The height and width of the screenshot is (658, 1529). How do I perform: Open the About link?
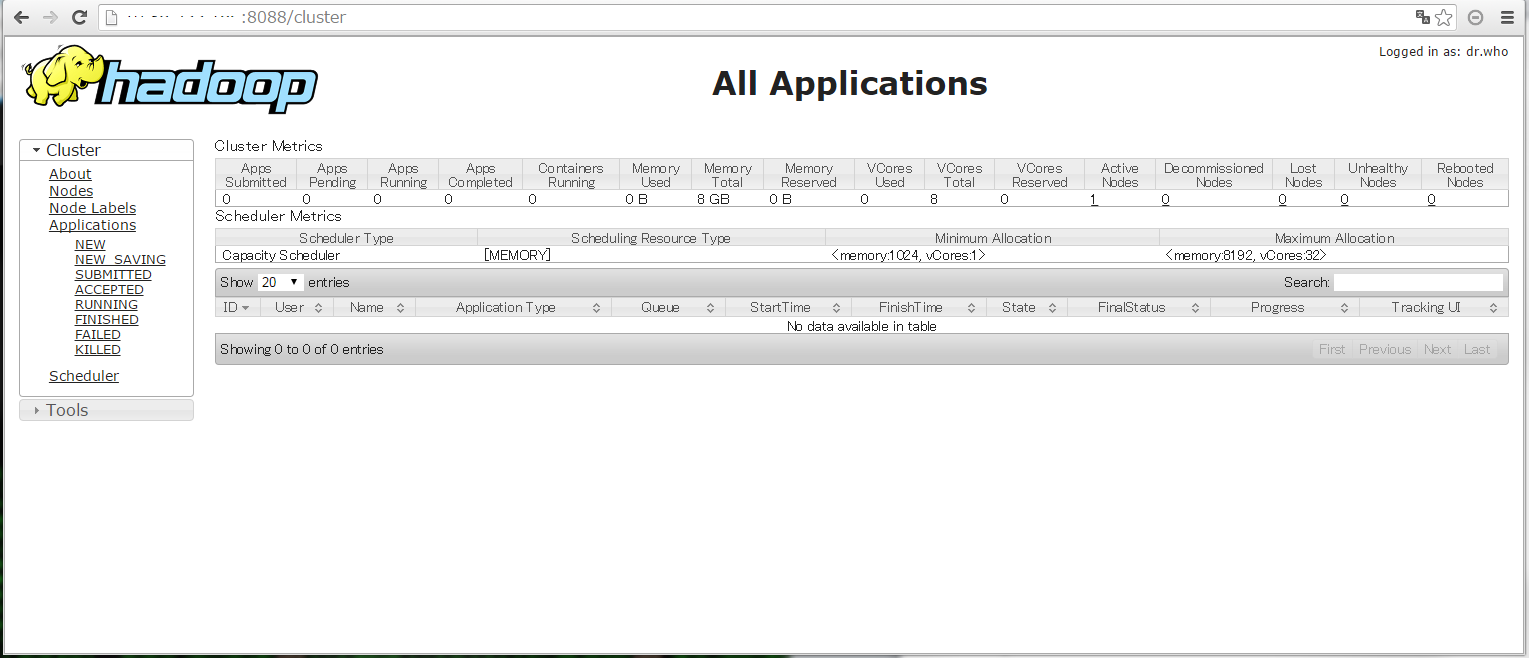click(70, 174)
